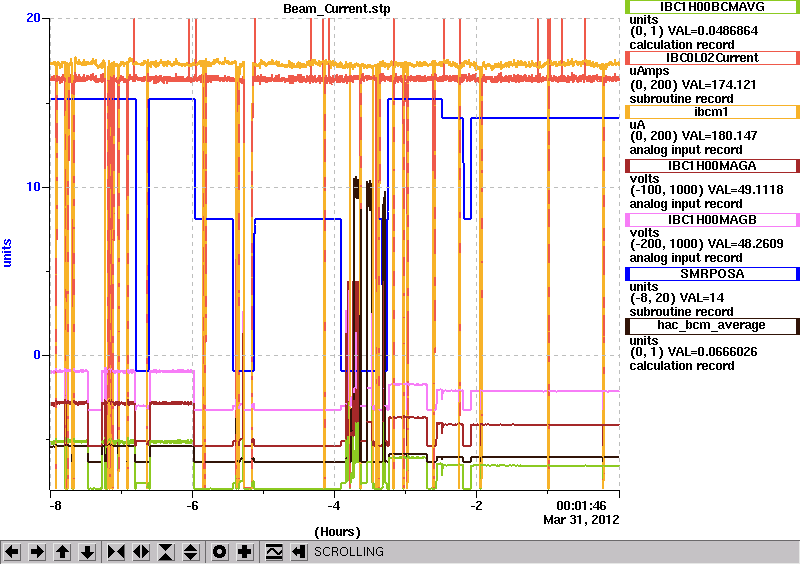Select the ibcm1 curve legend
The image size is (800, 564).
(x=712, y=112)
